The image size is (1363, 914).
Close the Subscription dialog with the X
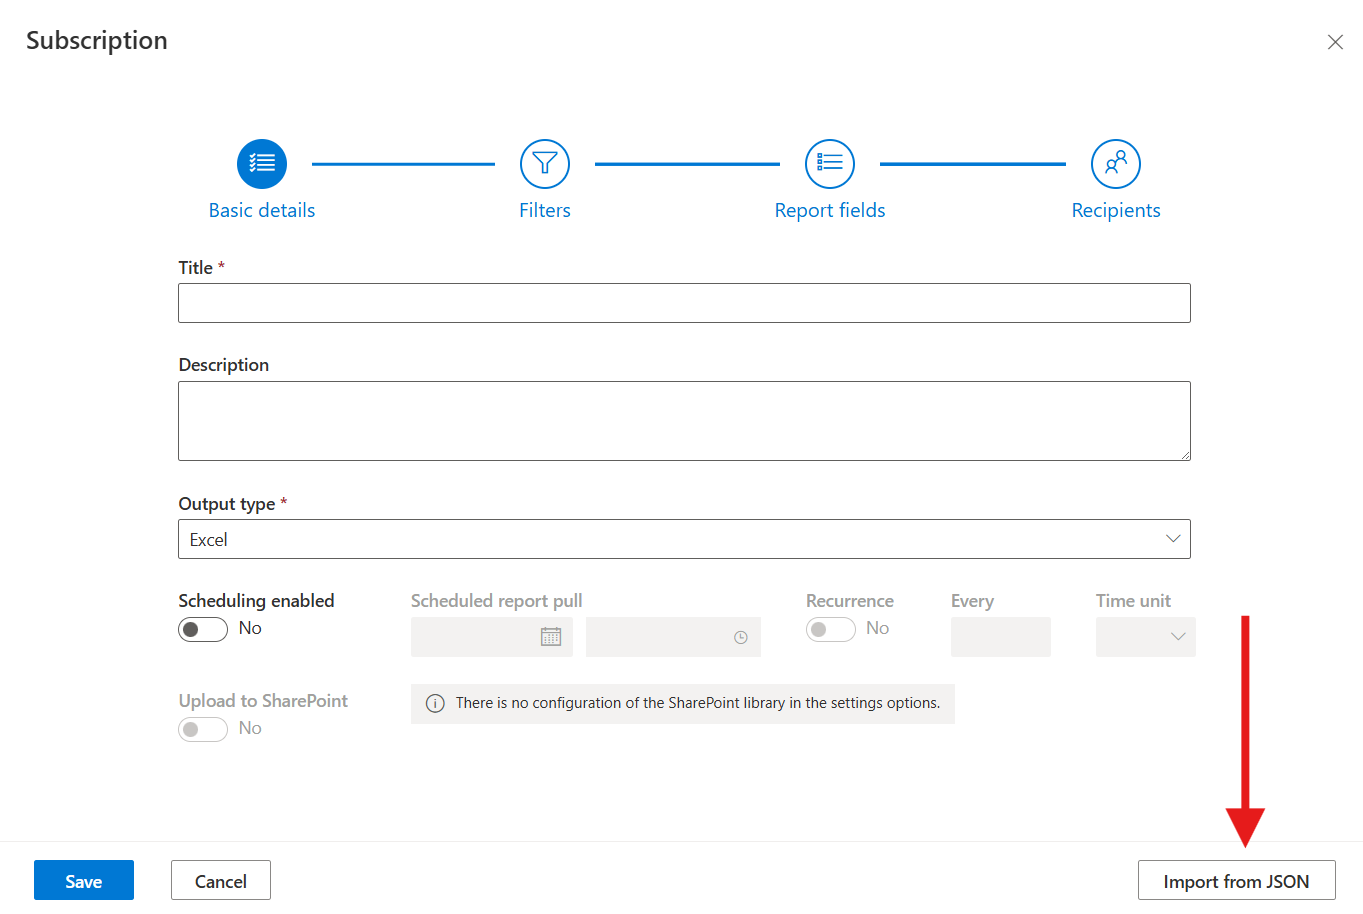[x=1335, y=42]
